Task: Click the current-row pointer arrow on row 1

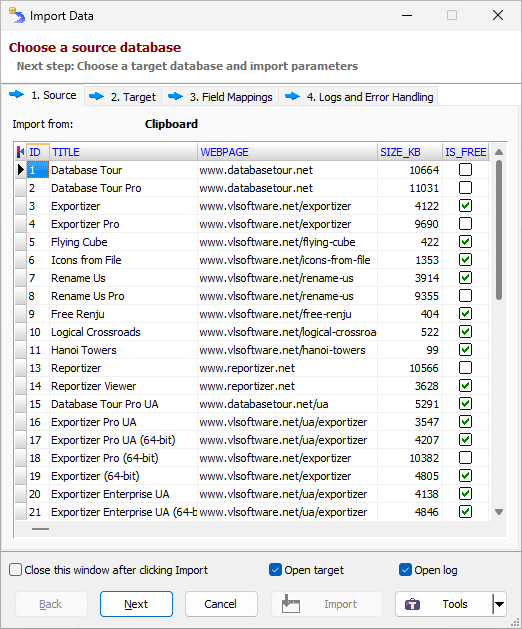Action: (x=20, y=170)
